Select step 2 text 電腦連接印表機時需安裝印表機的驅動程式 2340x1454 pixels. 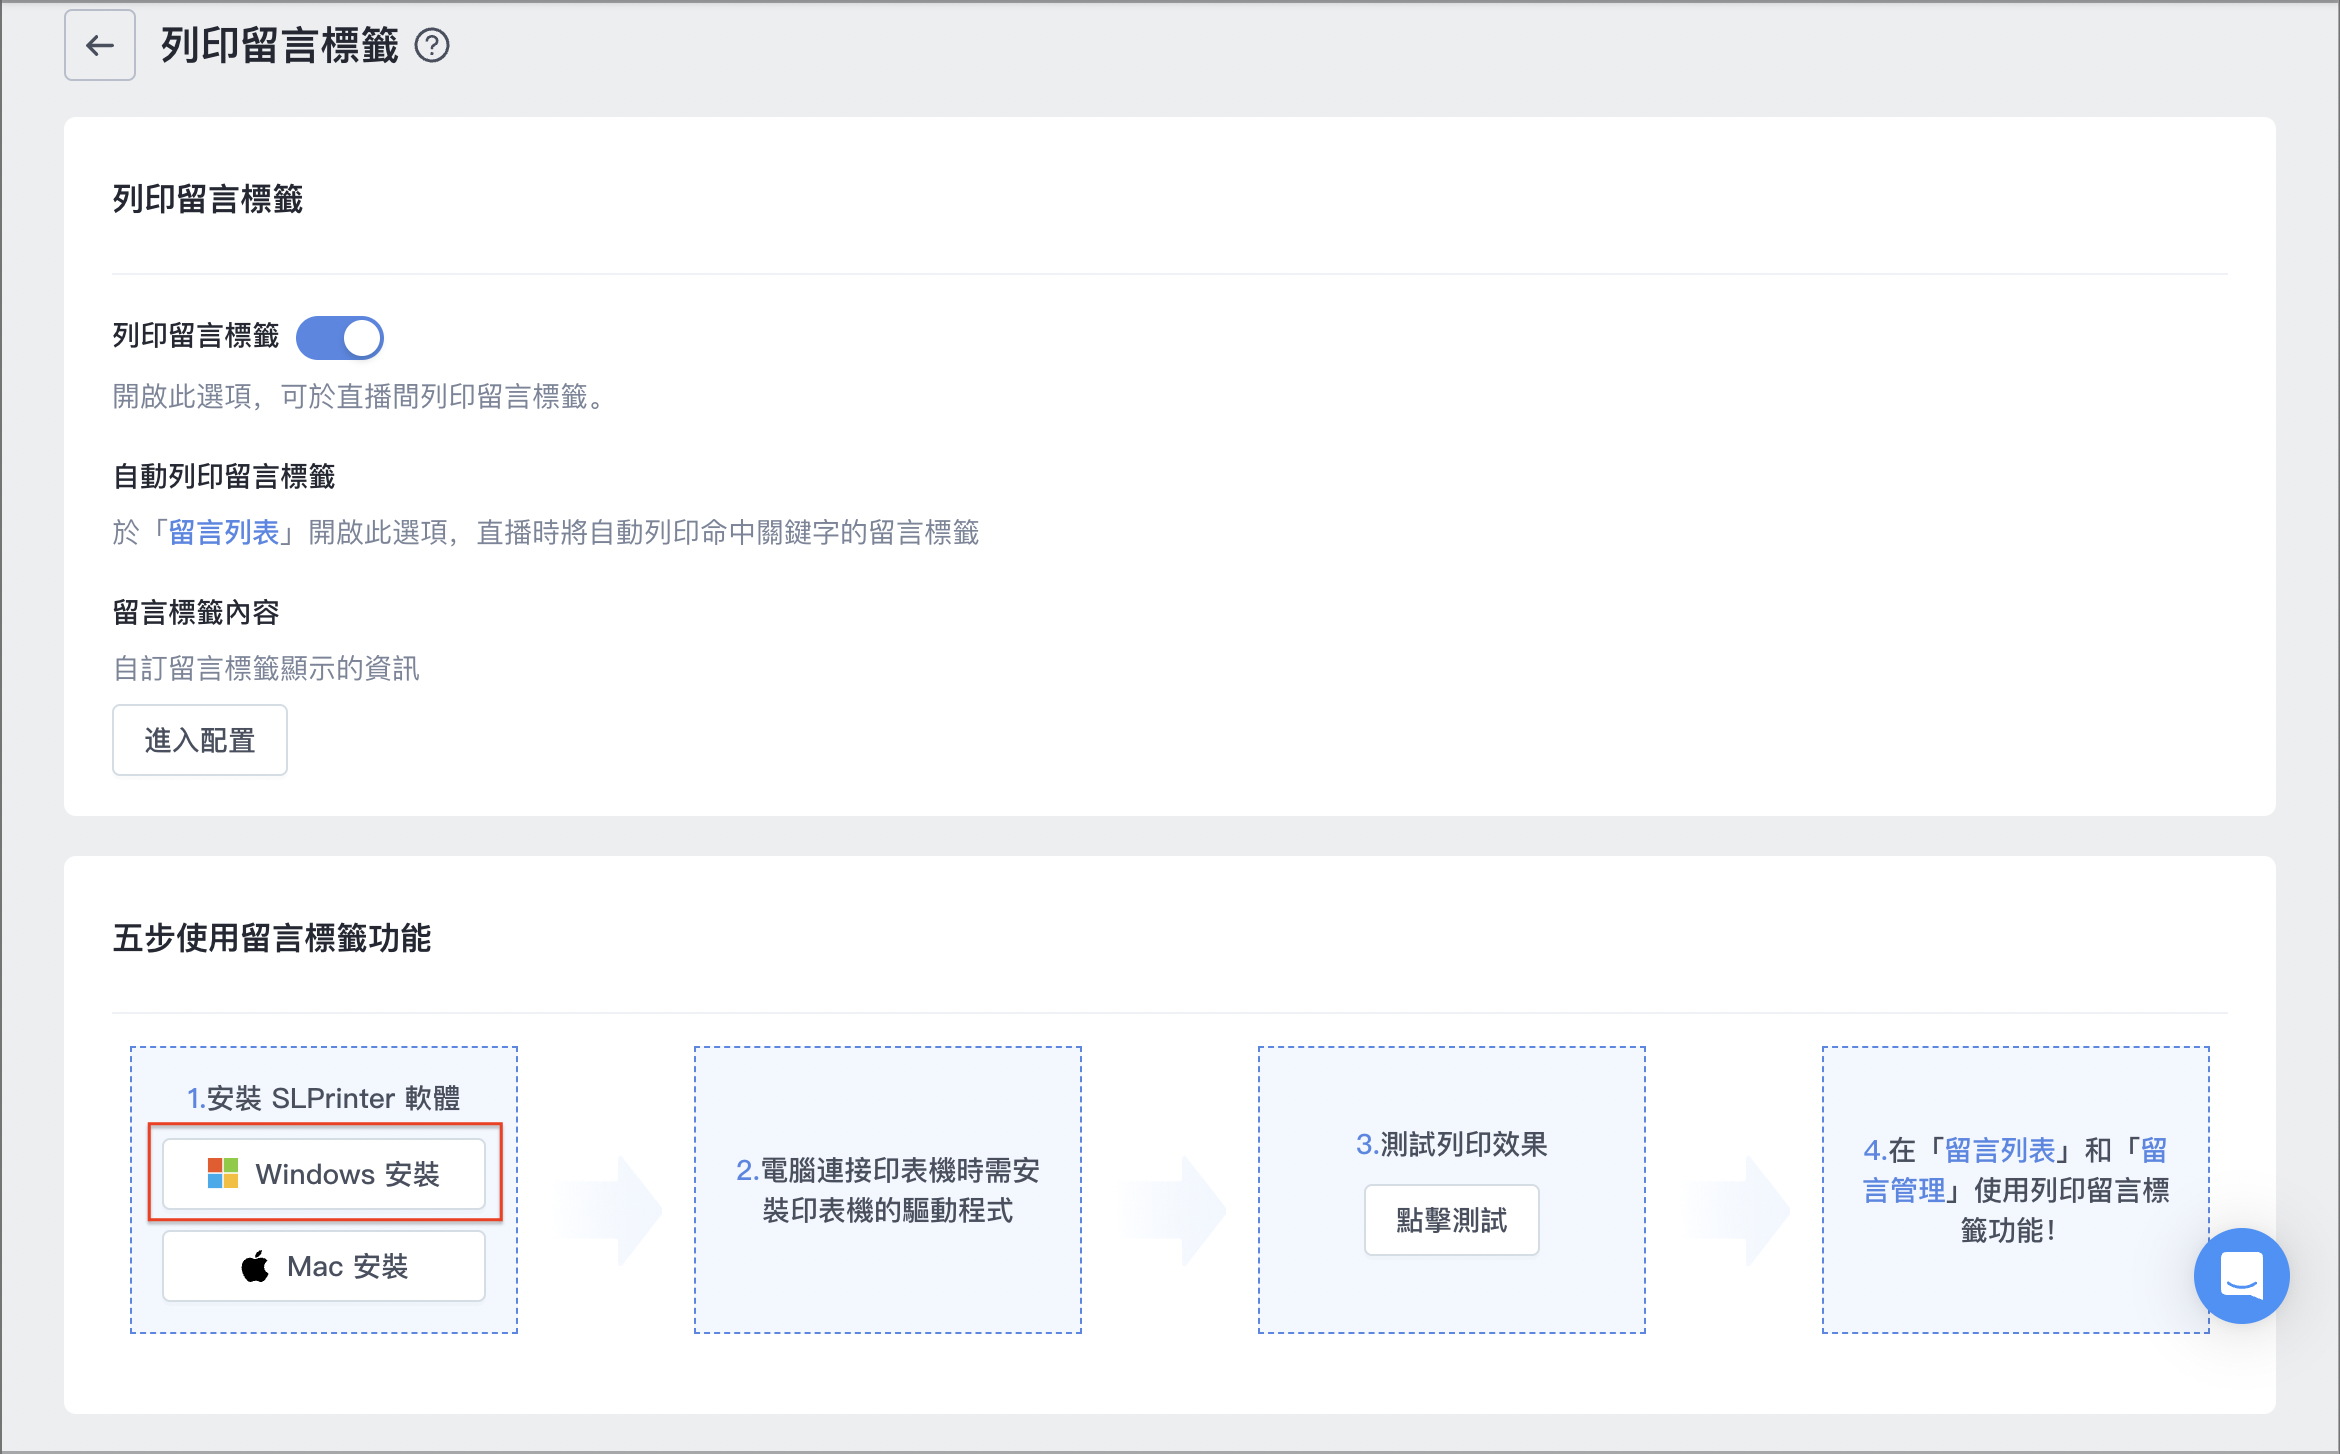[888, 1190]
